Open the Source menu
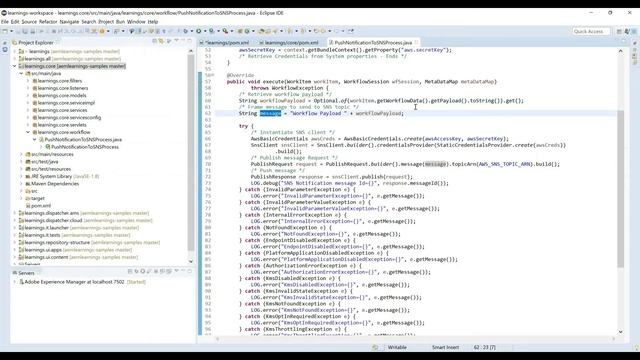The image size is (640, 360). tap(29, 22)
